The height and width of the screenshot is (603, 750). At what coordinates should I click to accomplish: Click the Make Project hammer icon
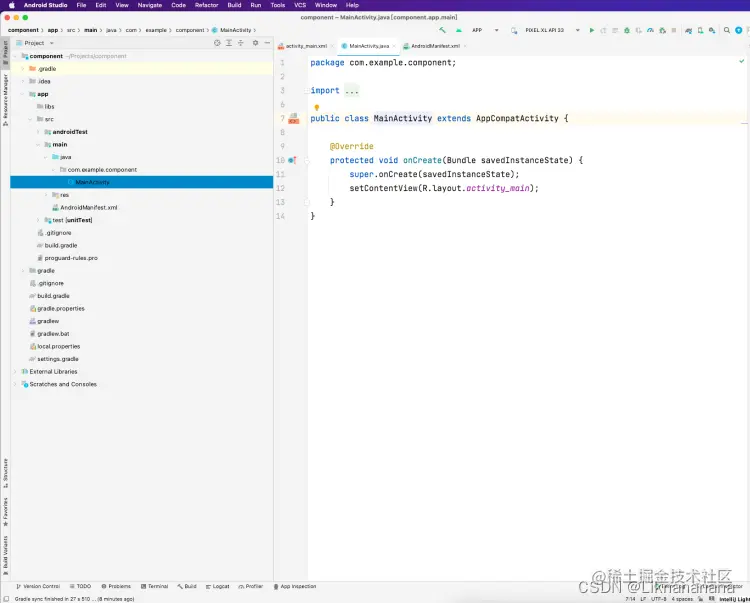click(442, 30)
